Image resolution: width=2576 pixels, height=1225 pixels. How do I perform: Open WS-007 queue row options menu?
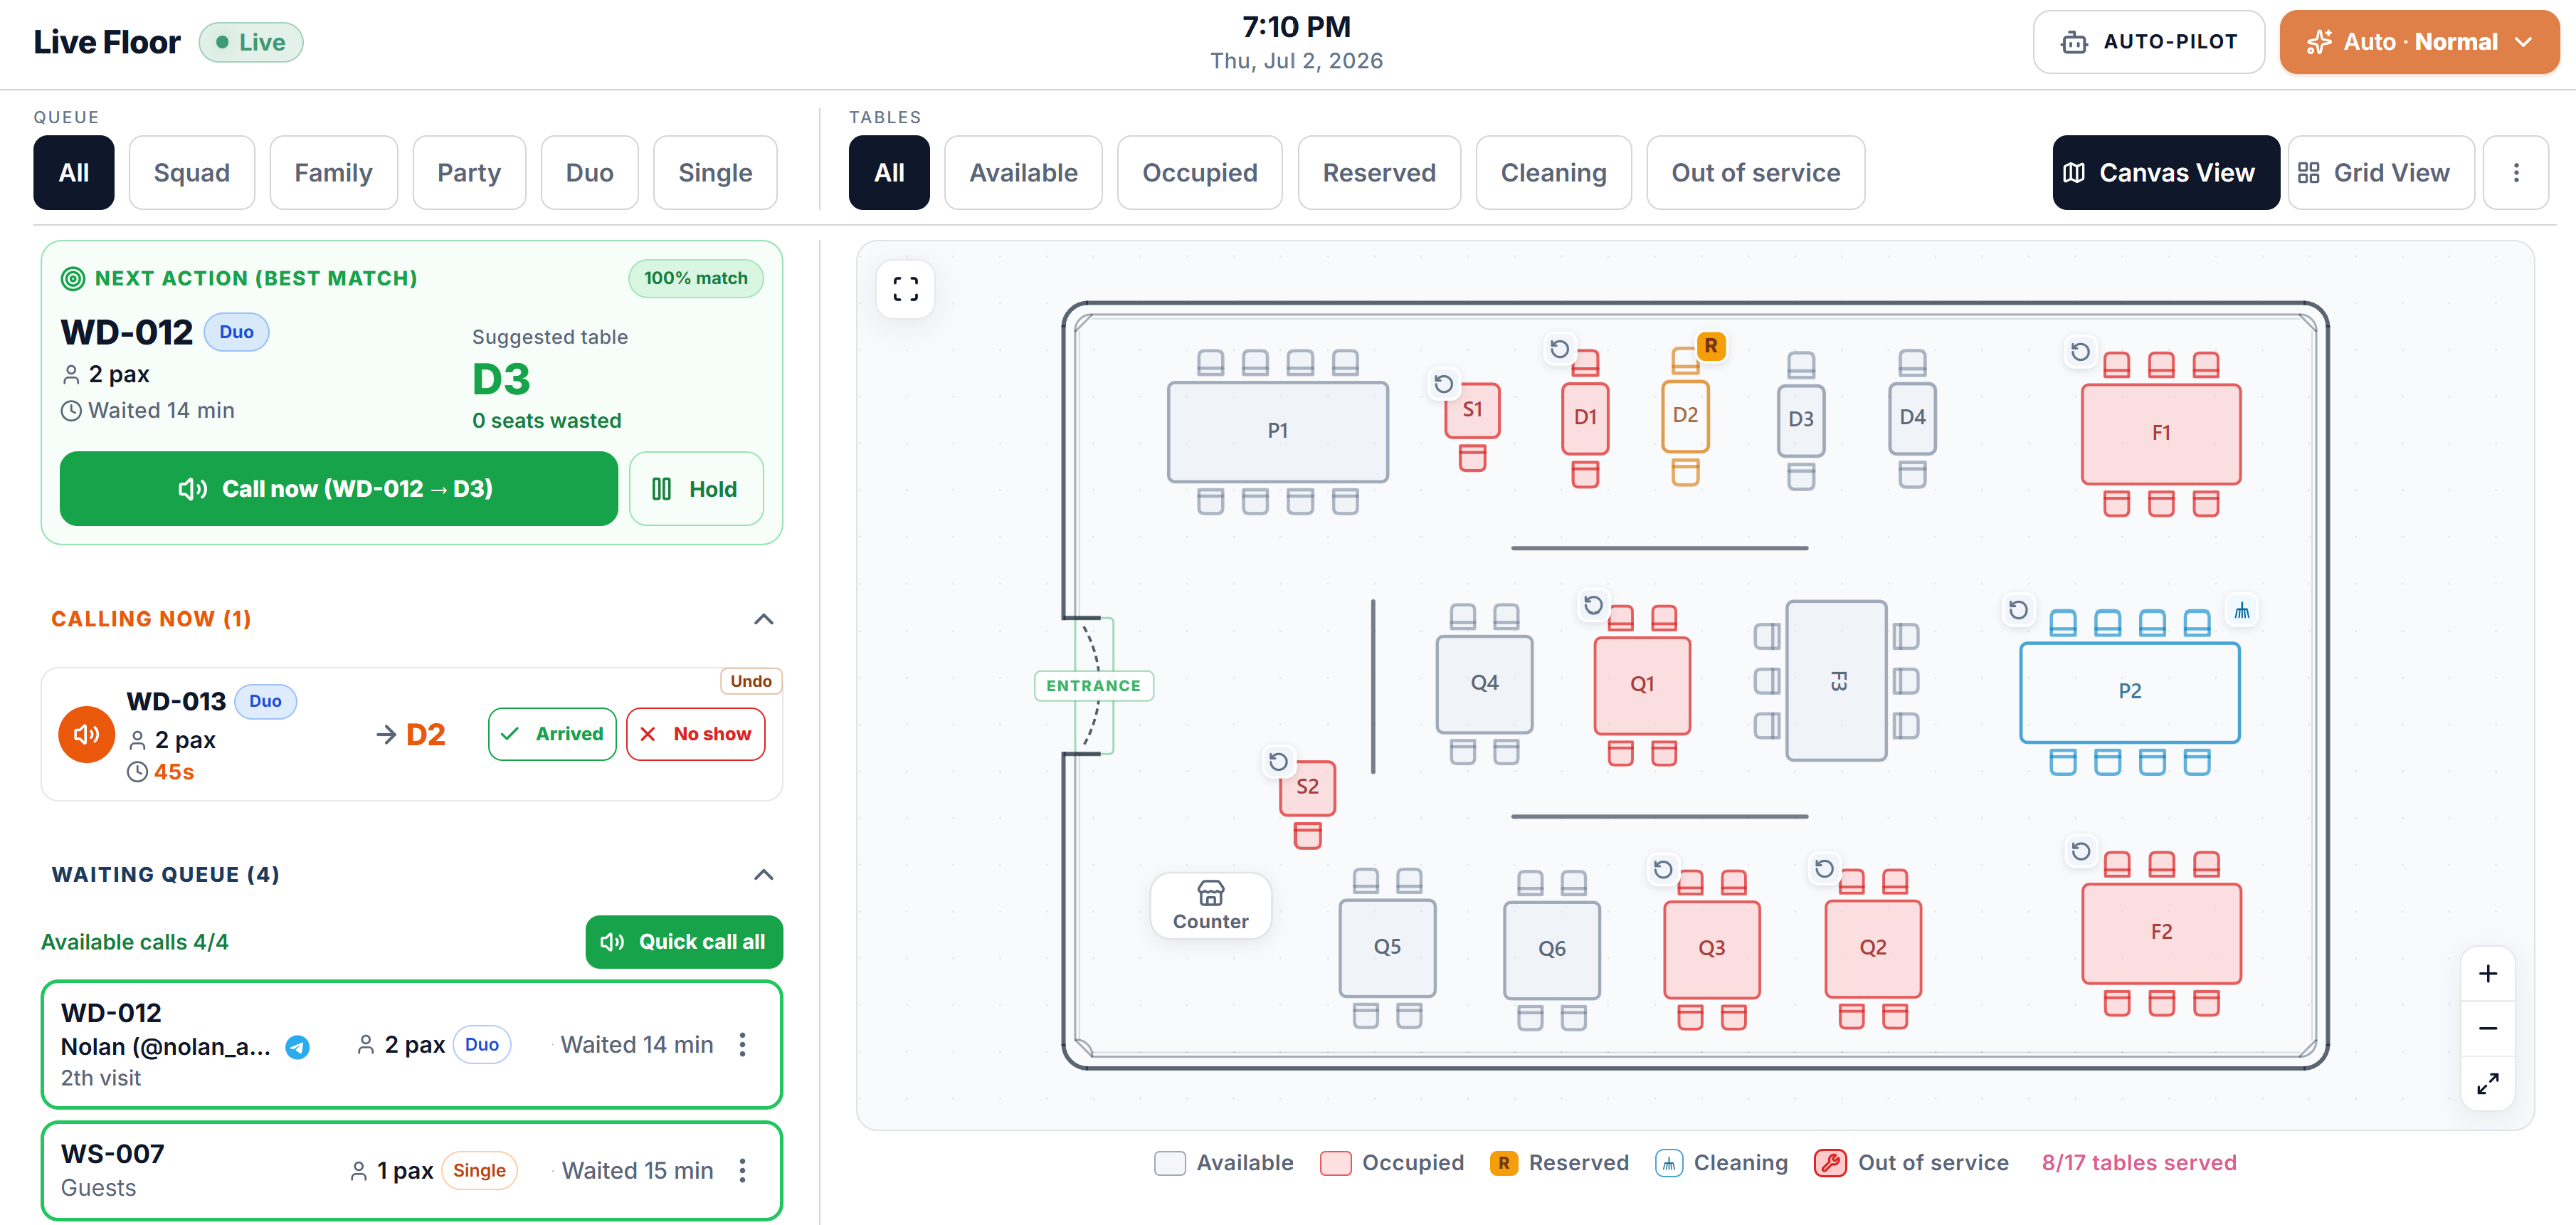point(742,1171)
